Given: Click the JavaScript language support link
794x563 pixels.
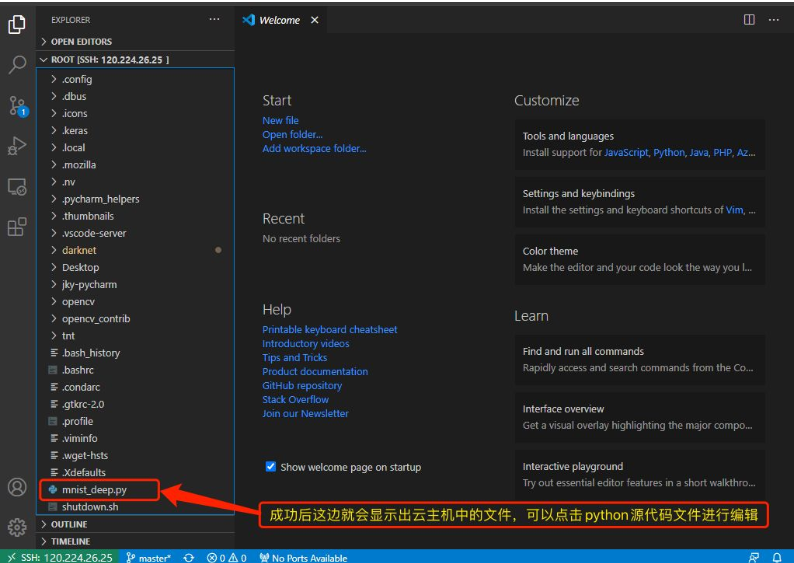Looking at the screenshot, I should click(x=626, y=152).
